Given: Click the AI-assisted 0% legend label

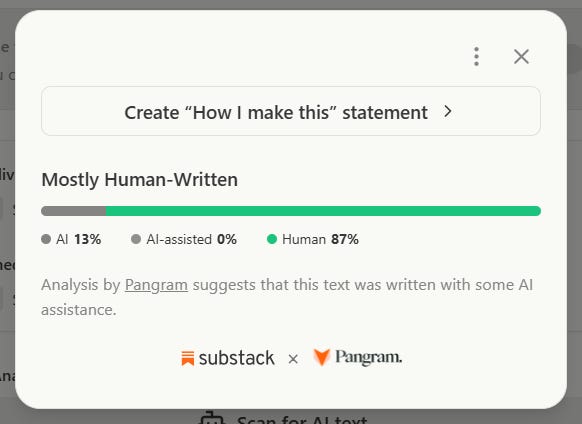Looking at the screenshot, I should pos(192,239).
